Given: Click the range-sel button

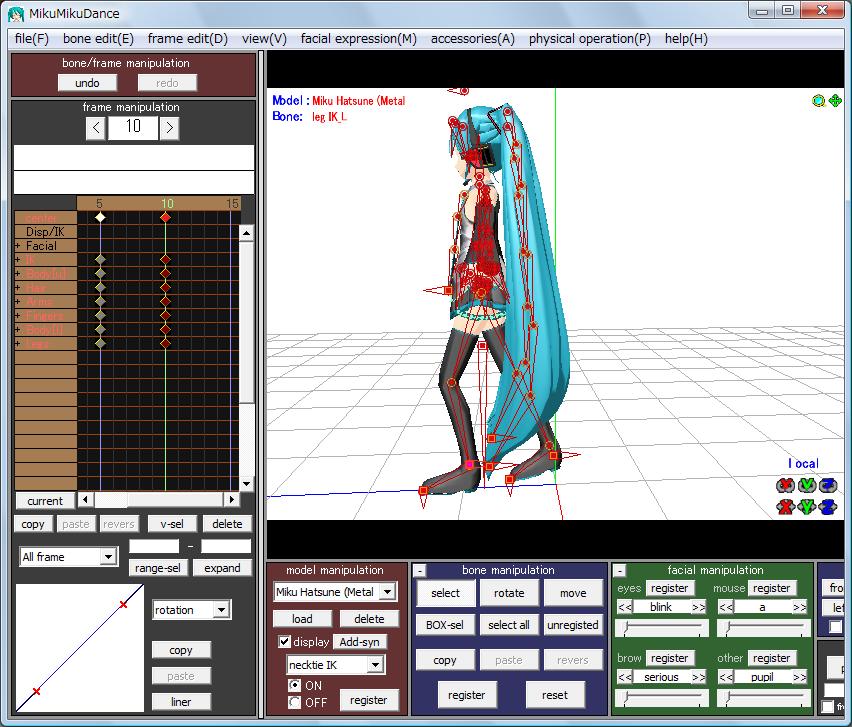Looking at the screenshot, I should point(158,568).
